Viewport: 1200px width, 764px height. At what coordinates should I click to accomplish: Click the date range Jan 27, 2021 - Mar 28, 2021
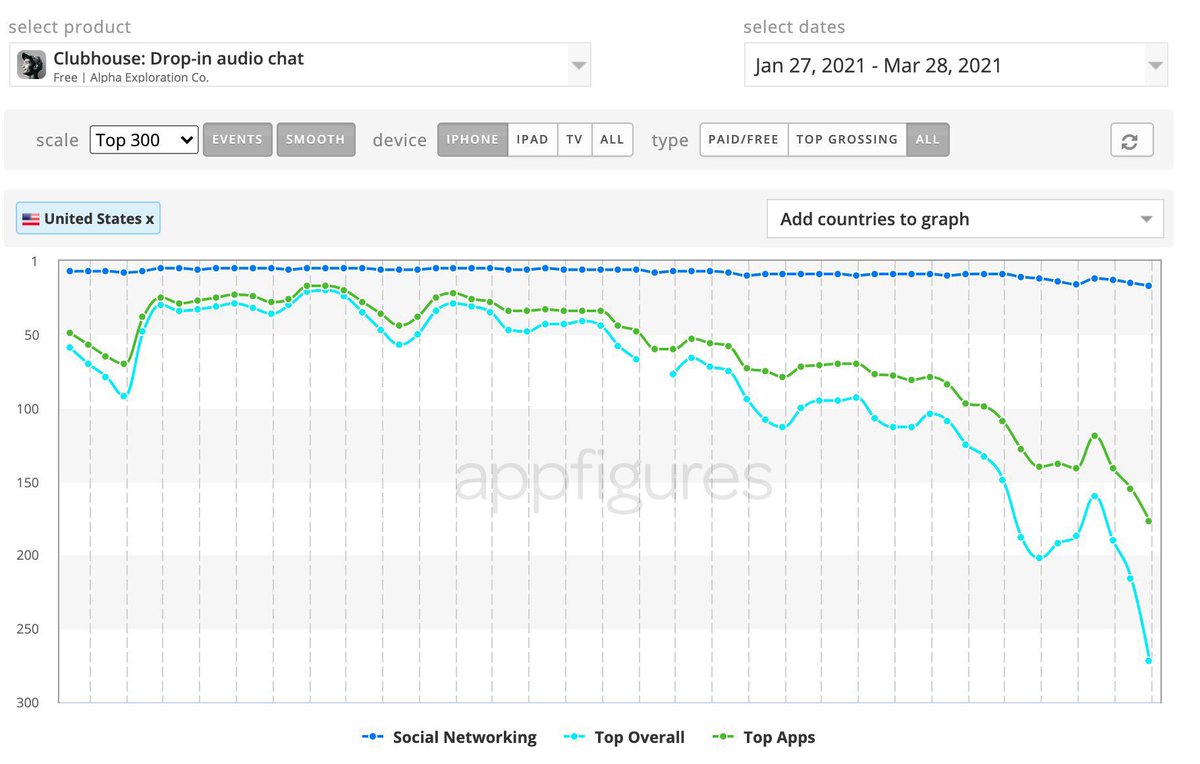tap(878, 66)
